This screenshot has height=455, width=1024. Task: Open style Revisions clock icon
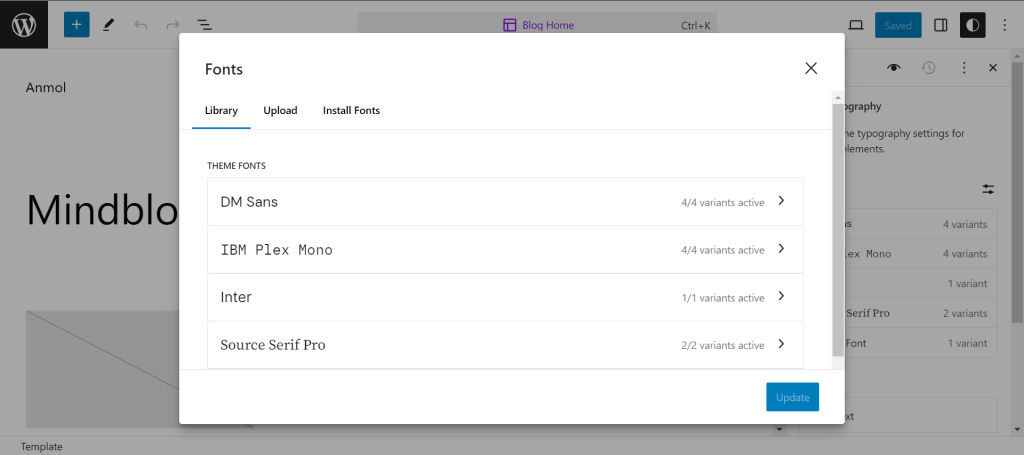pos(929,68)
